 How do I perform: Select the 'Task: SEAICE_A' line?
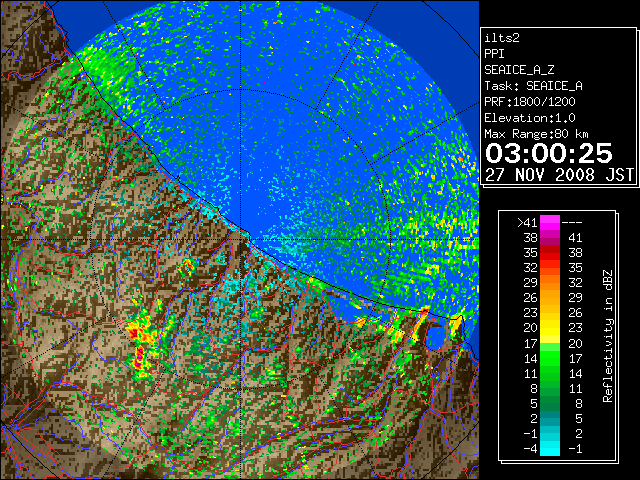(x=533, y=86)
